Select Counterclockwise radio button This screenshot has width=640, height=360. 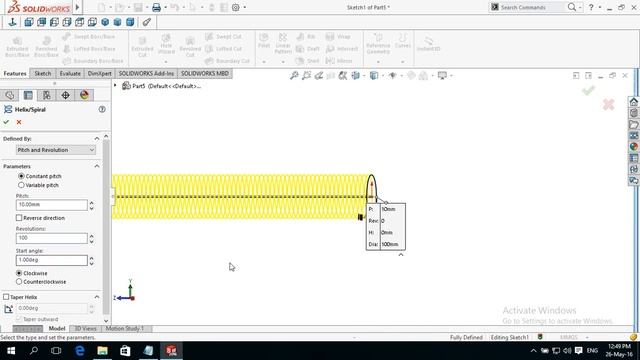click(x=19, y=282)
